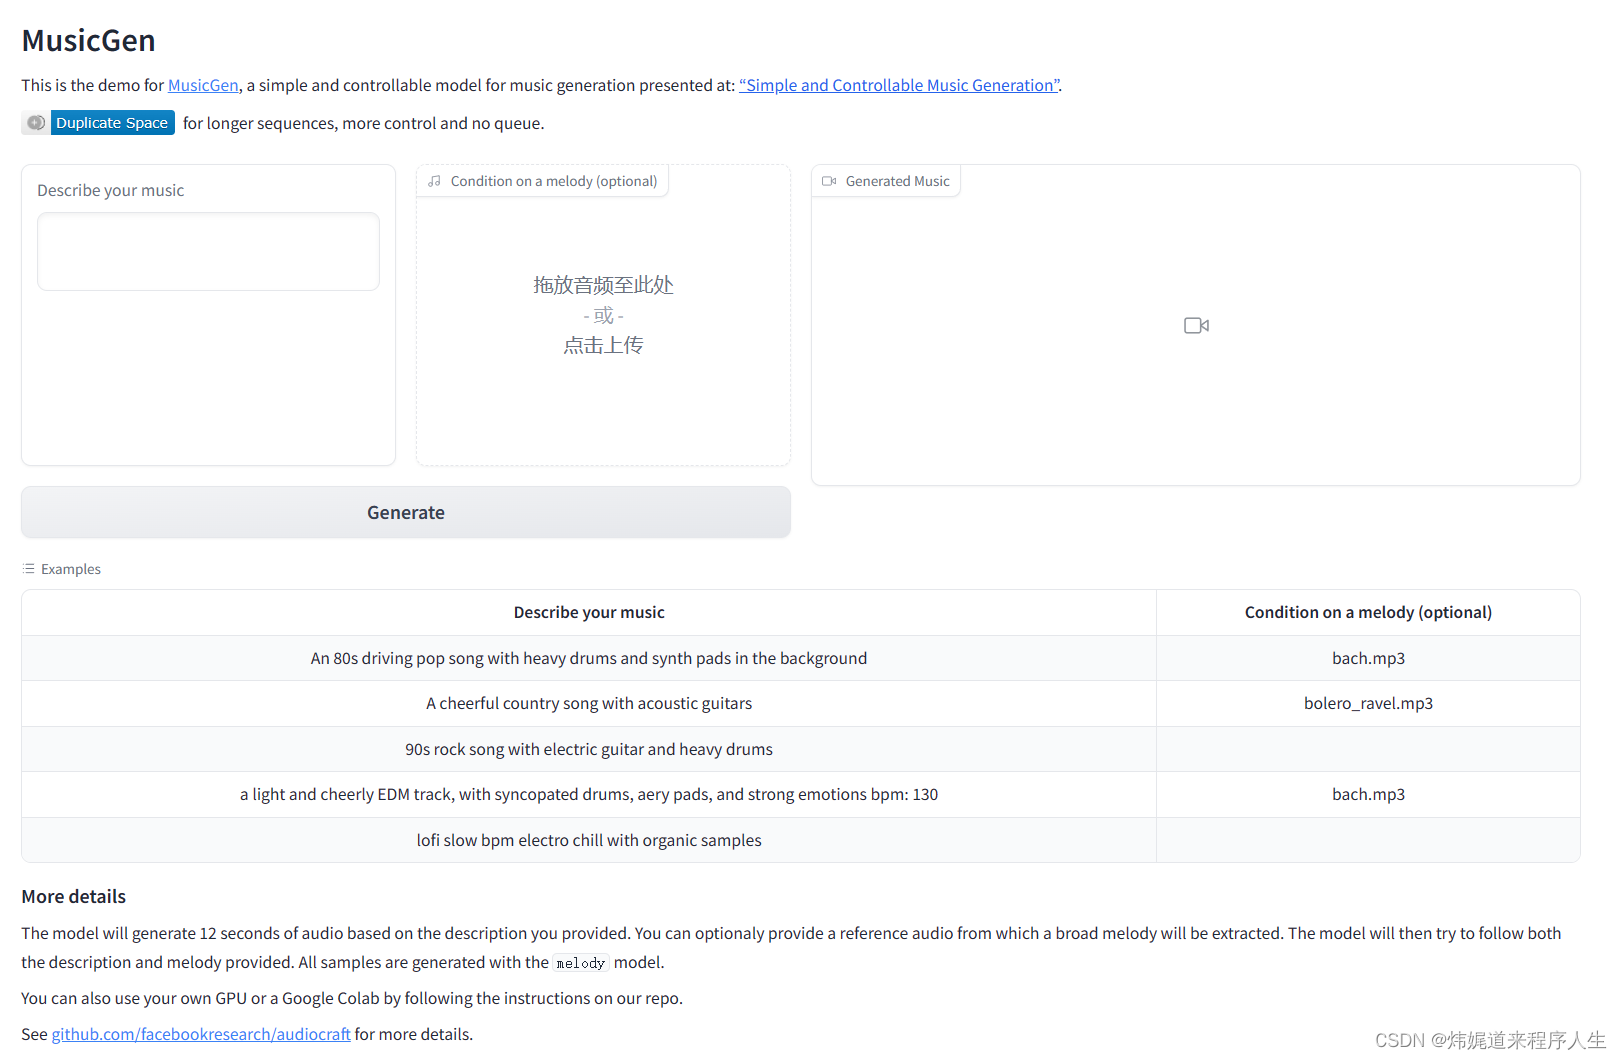Click bach.mp3 in the 80s pop song row

[1368, 658]
